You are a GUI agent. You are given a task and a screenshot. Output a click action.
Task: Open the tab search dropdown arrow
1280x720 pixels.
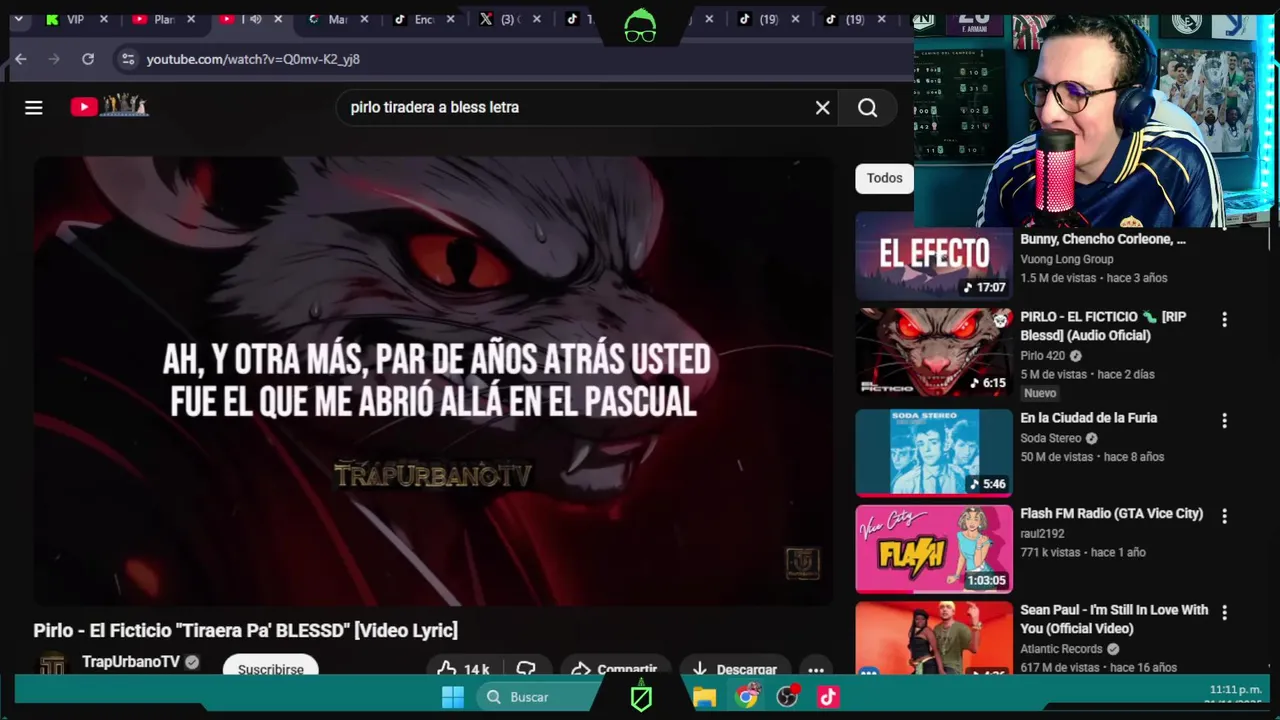18,19
